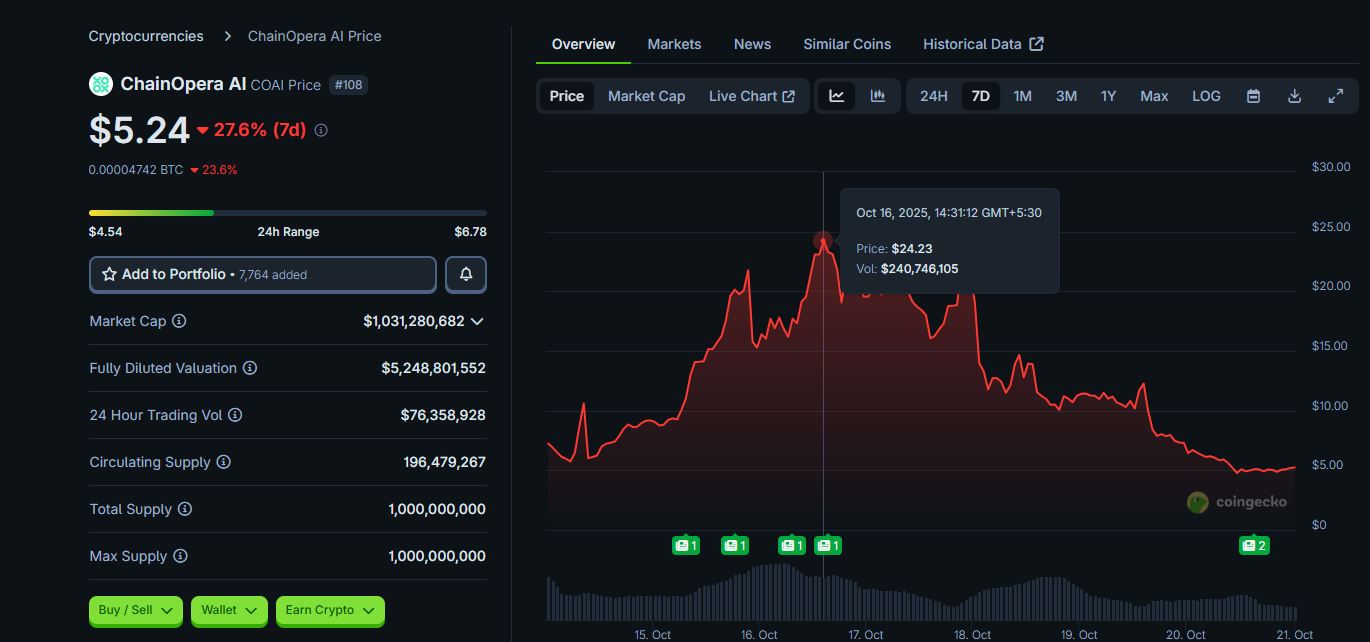Image resolution: width=1370 pixels, height=642 pixels.
Task: Switch to line chart view icon
Action: pyautogui.click(x=837, y=96)
